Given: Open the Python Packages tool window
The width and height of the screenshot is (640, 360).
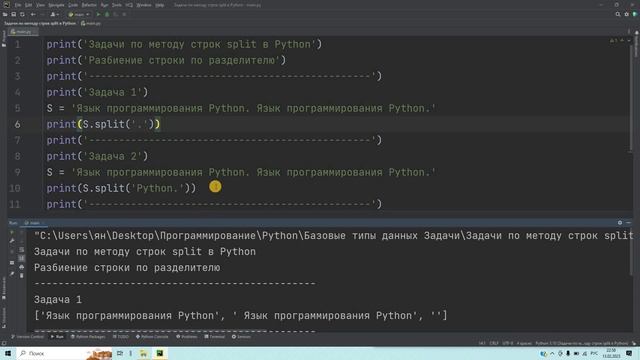Looking at the screenshot, I should 88,337.
